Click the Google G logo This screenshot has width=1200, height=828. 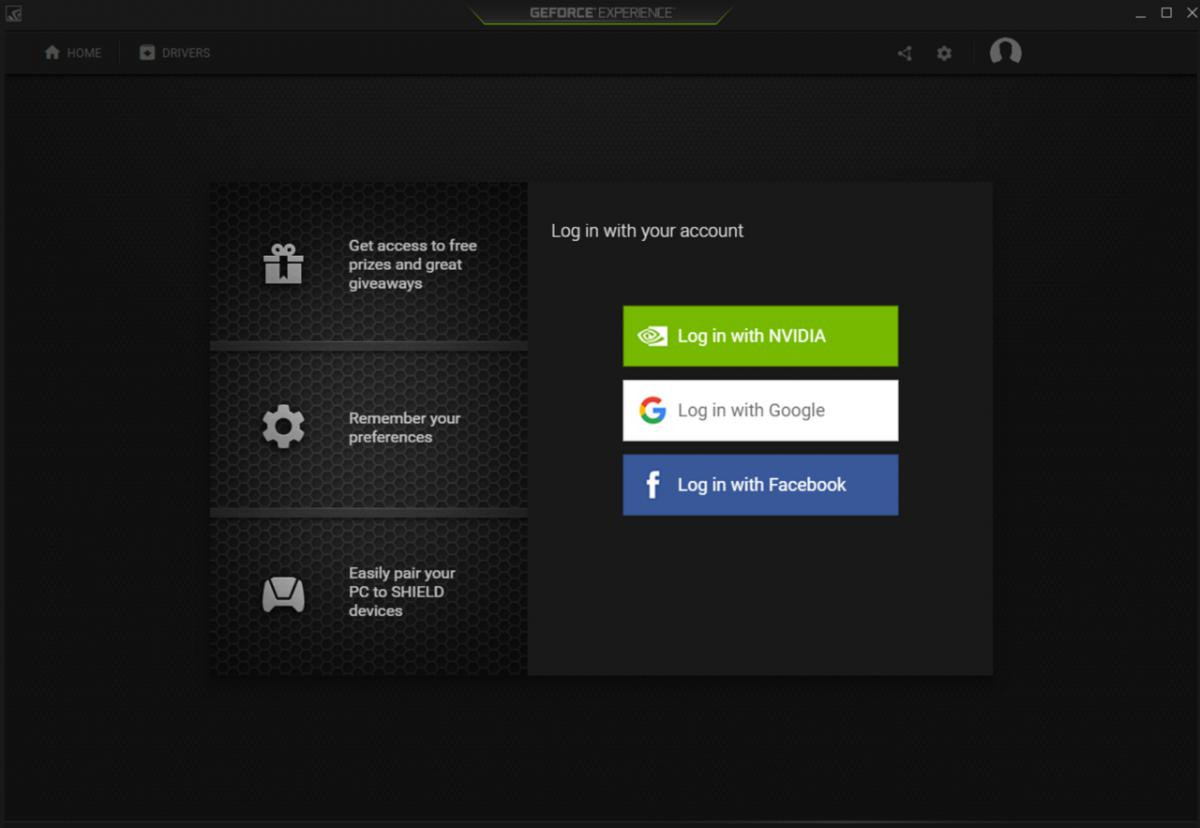pyautogui.click(x=652, y=410)
